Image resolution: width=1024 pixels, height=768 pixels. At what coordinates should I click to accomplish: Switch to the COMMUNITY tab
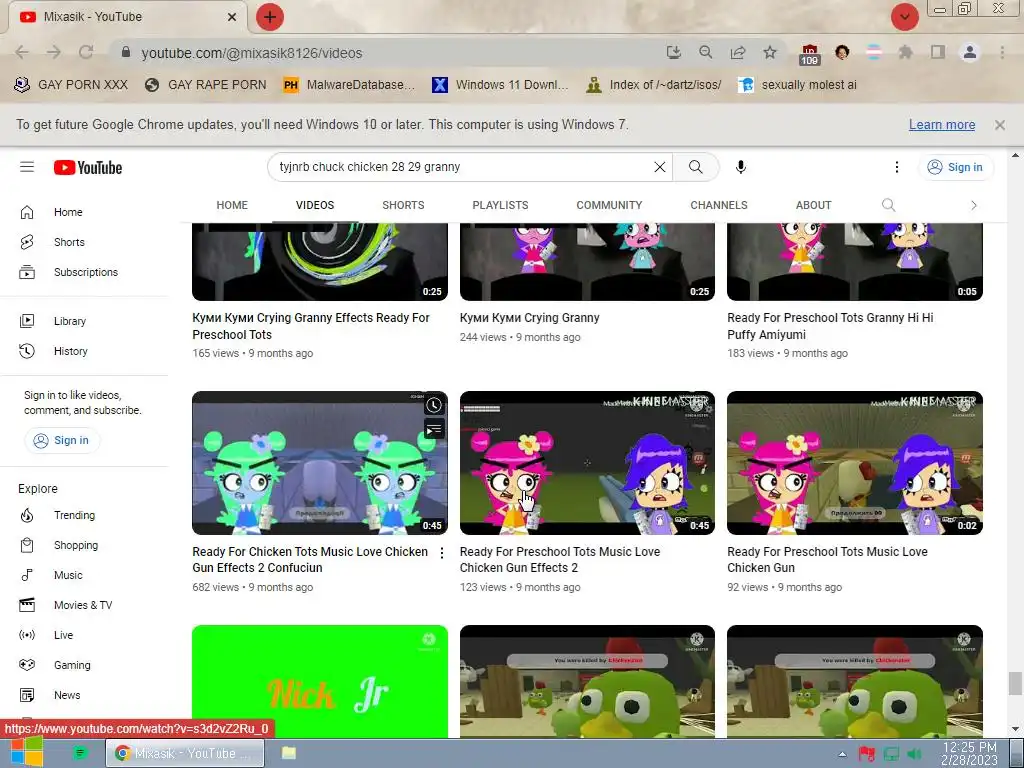609,205
